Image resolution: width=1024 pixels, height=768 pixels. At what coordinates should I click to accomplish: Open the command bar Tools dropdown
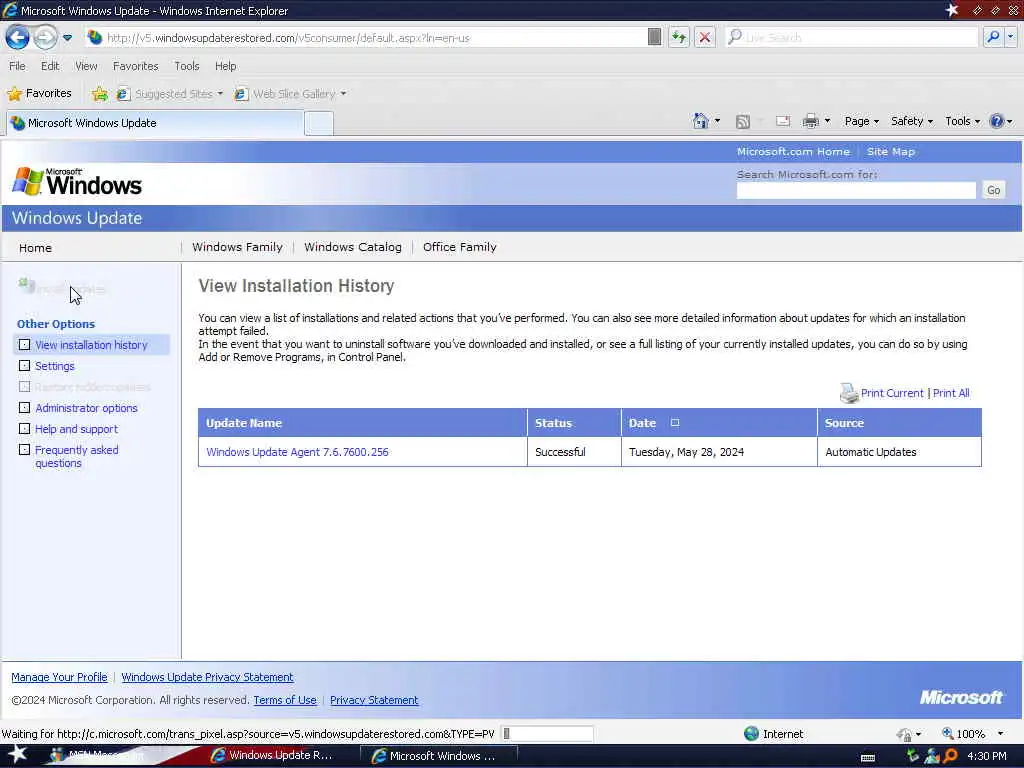click(963, 121)
